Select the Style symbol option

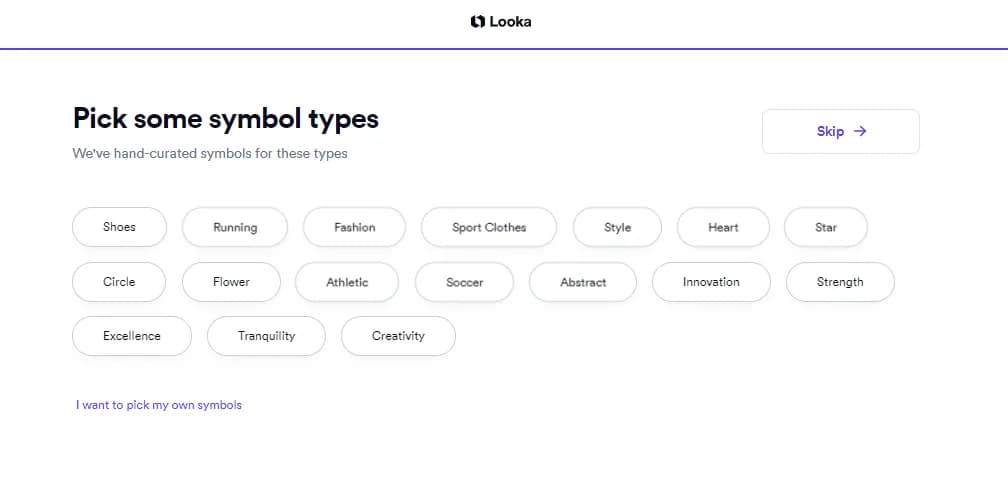coord(617,227)
